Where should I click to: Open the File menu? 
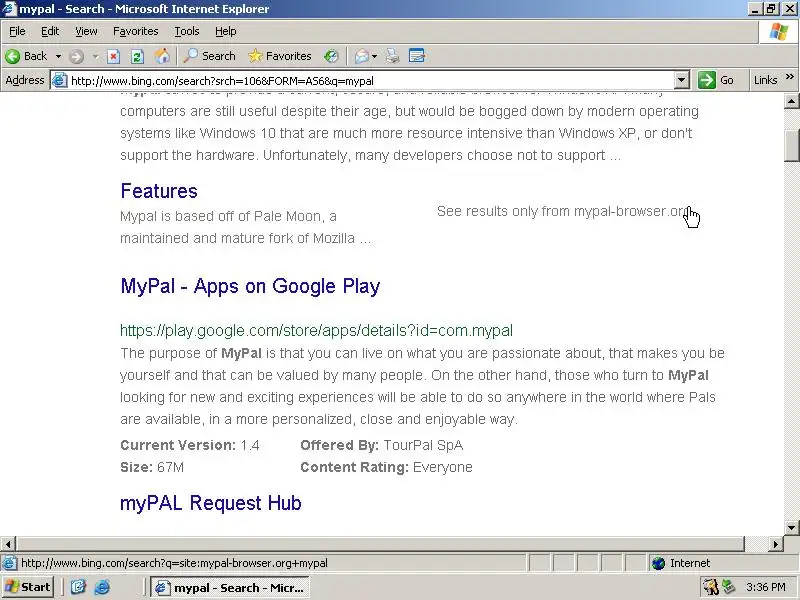[x=17, y=31]
